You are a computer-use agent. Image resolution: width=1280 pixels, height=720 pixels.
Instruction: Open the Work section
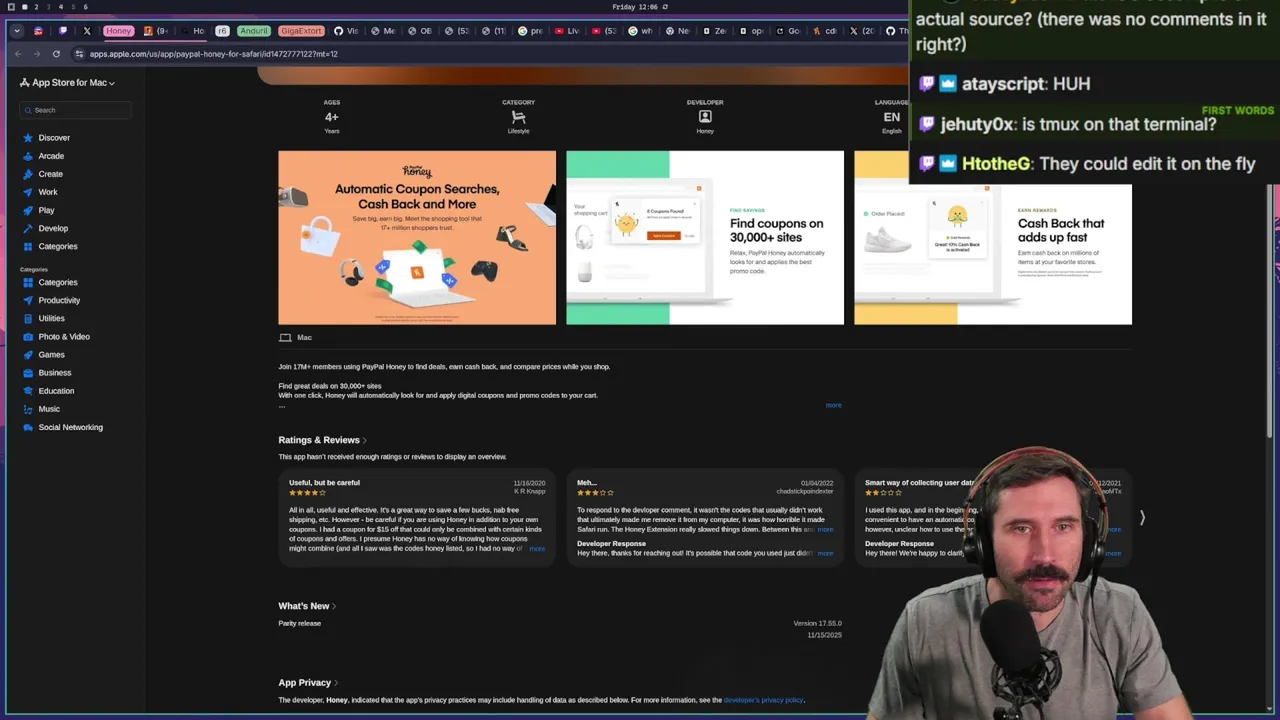pyautogui.click(x=48, y=192)
